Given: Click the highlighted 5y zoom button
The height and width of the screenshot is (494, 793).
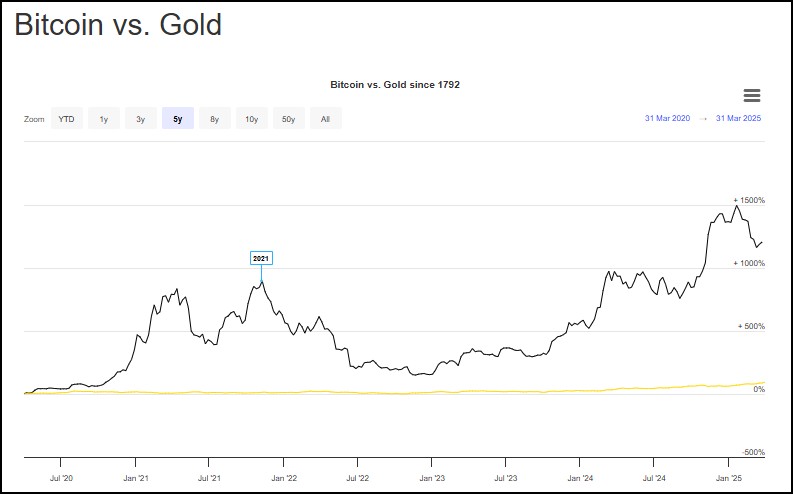Looking at the screenshot, I should pos(178,119).
